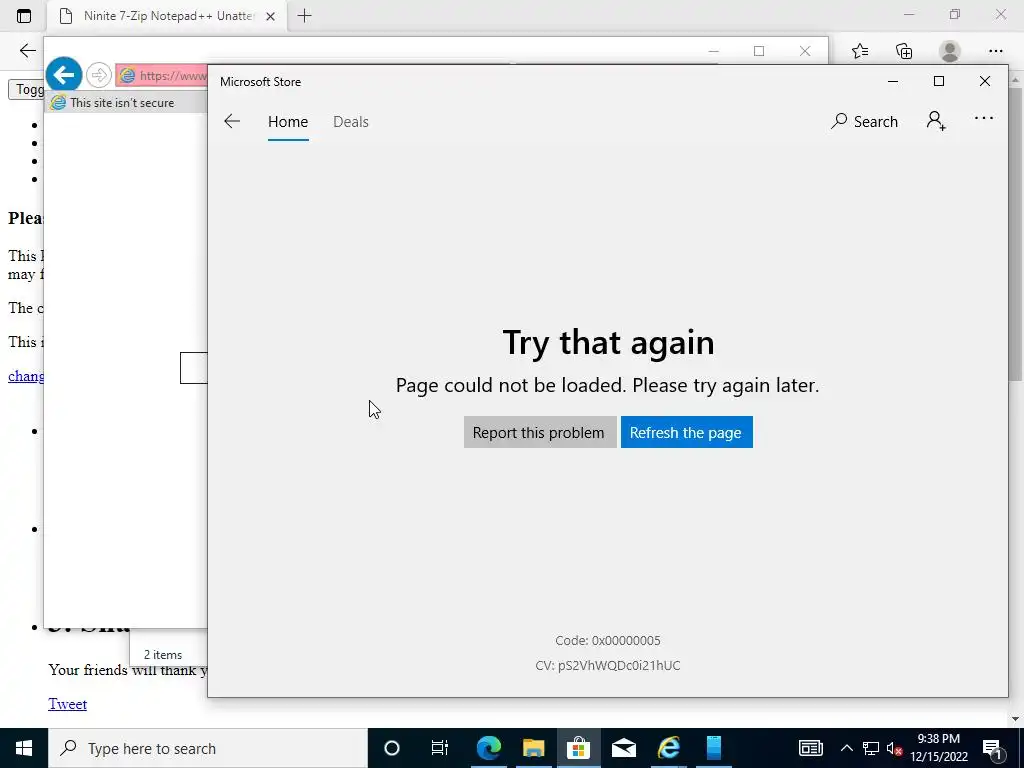The image size is (1024, 768).
Task: Select the error code 0x00000005 text
Action: 608,641
